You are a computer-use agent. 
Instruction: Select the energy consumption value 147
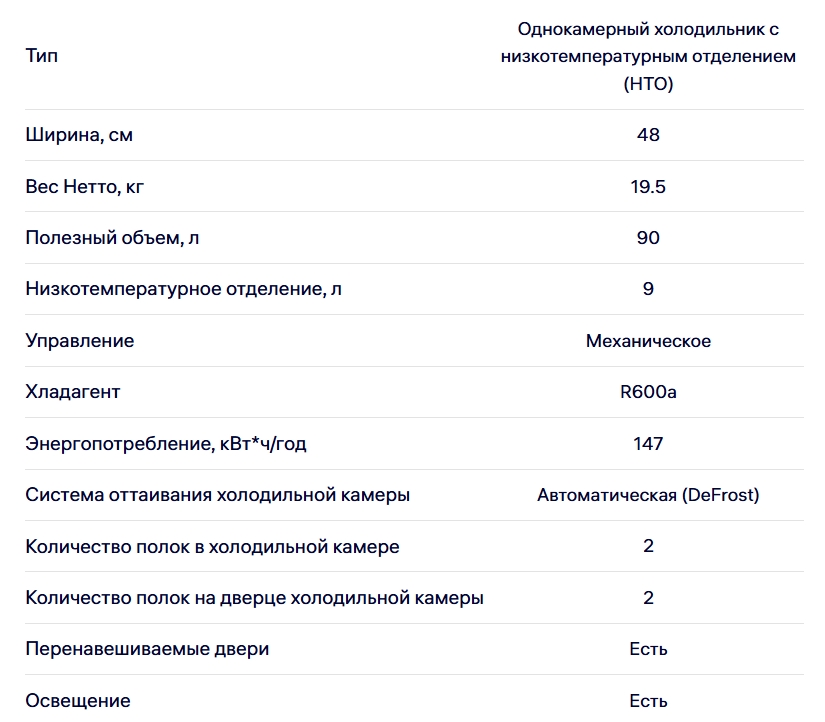[x=648, y=444]
